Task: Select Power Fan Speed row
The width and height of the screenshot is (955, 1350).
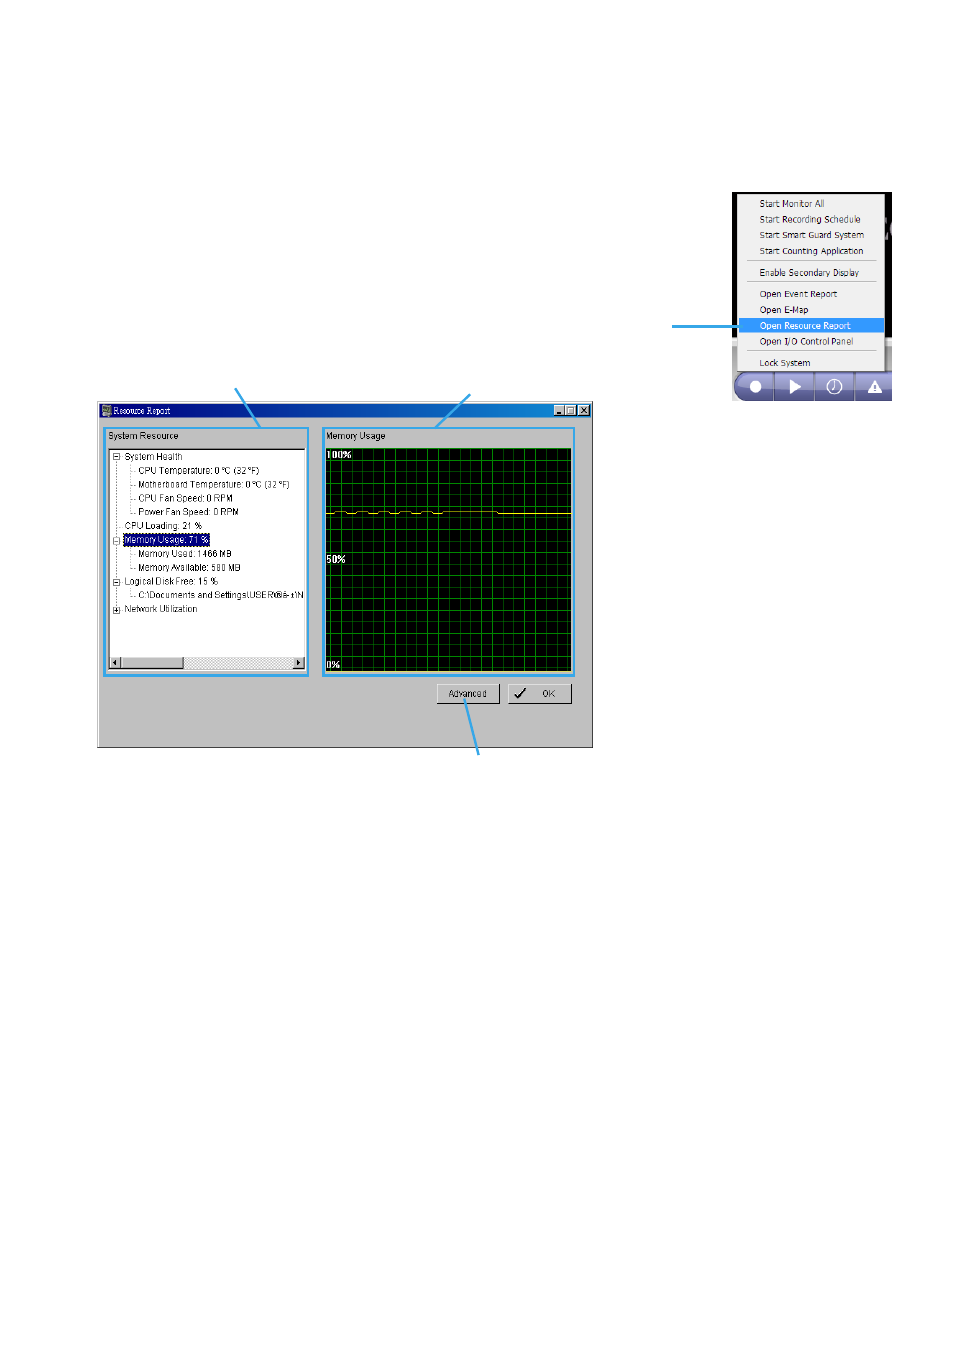Action: coord(188,512)
